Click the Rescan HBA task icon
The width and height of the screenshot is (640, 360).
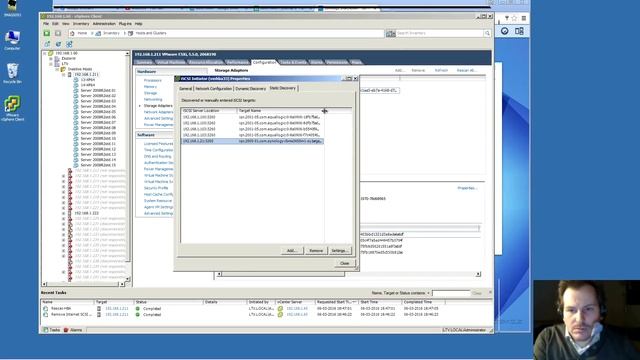point(45,309)
